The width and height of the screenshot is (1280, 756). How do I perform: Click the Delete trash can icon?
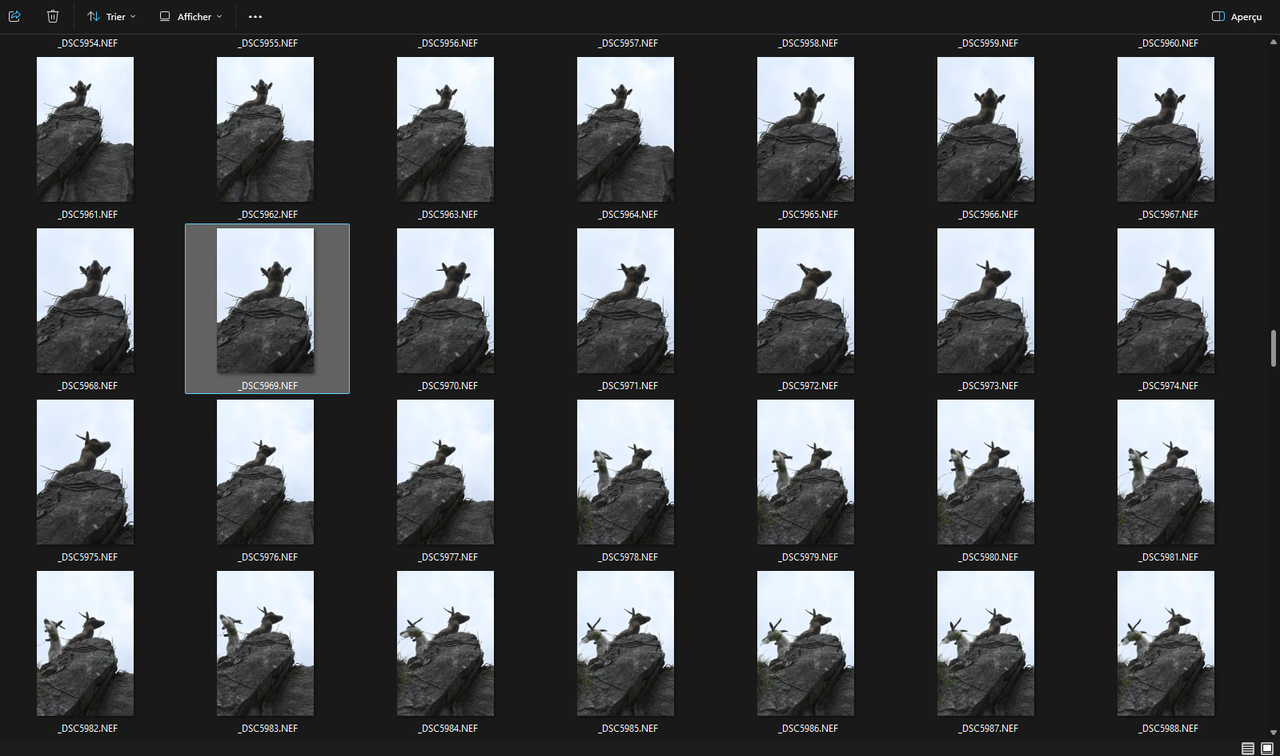click(53, 16)
